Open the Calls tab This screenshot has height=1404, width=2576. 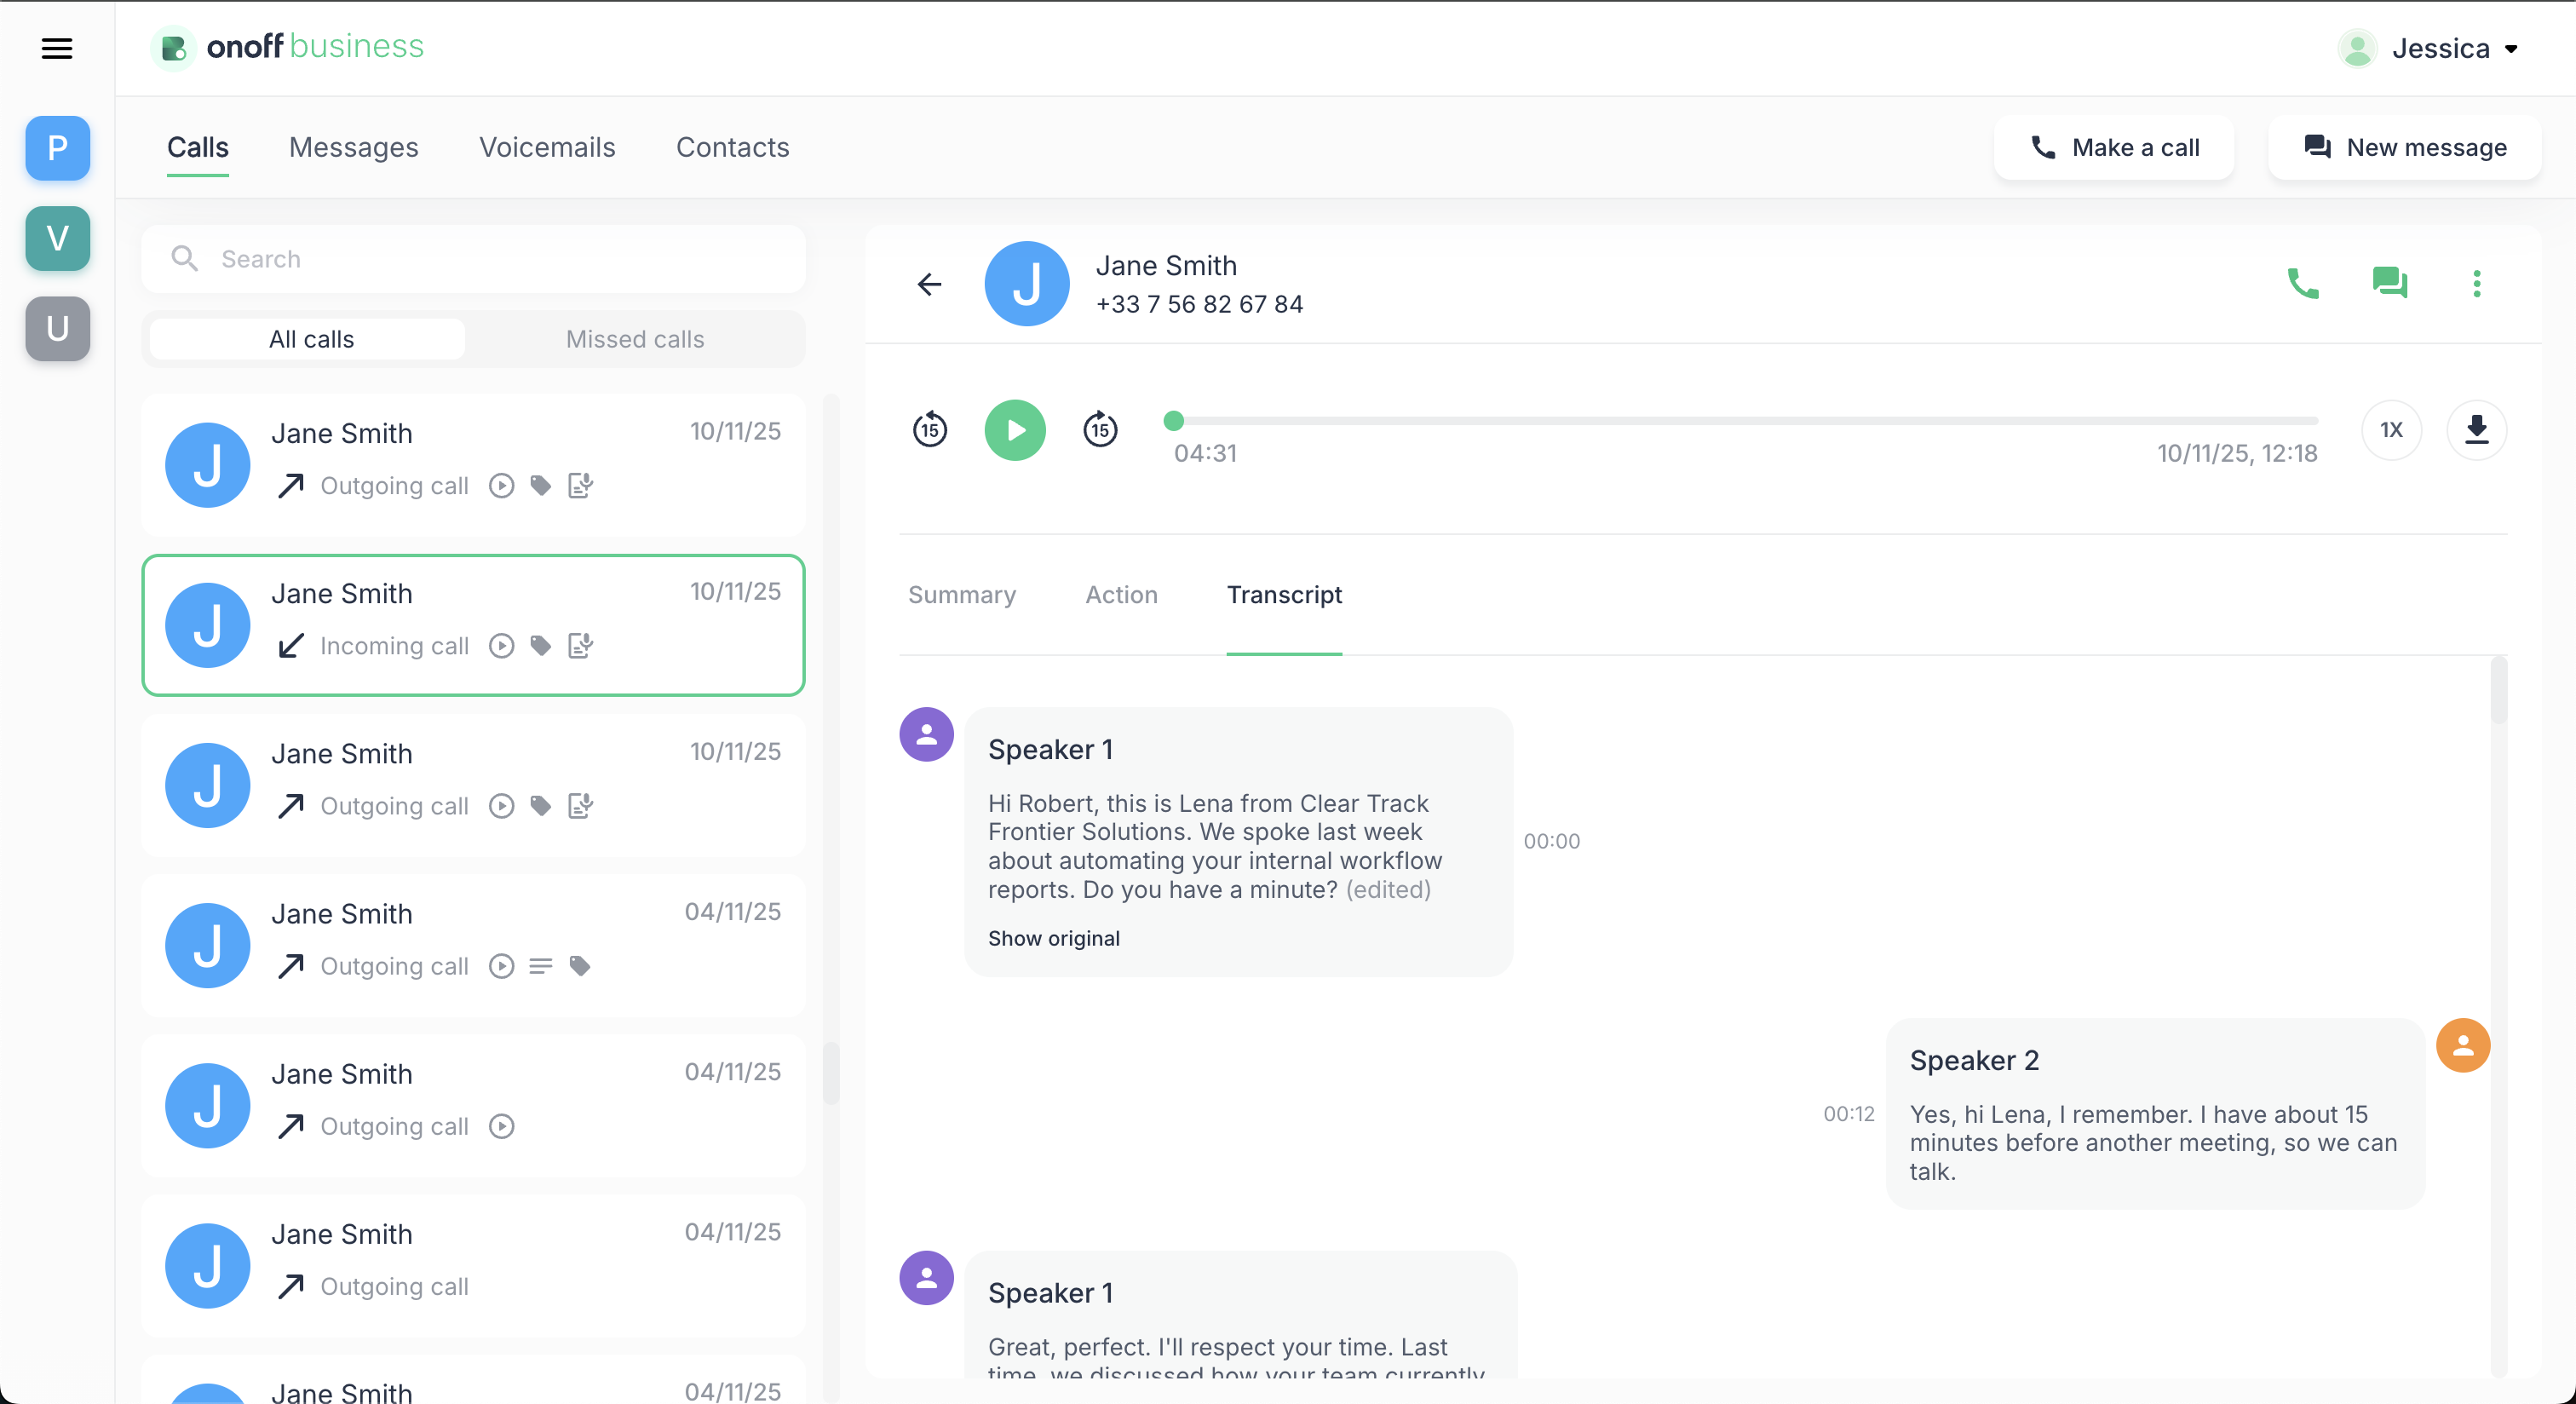[x=198, y=147]
